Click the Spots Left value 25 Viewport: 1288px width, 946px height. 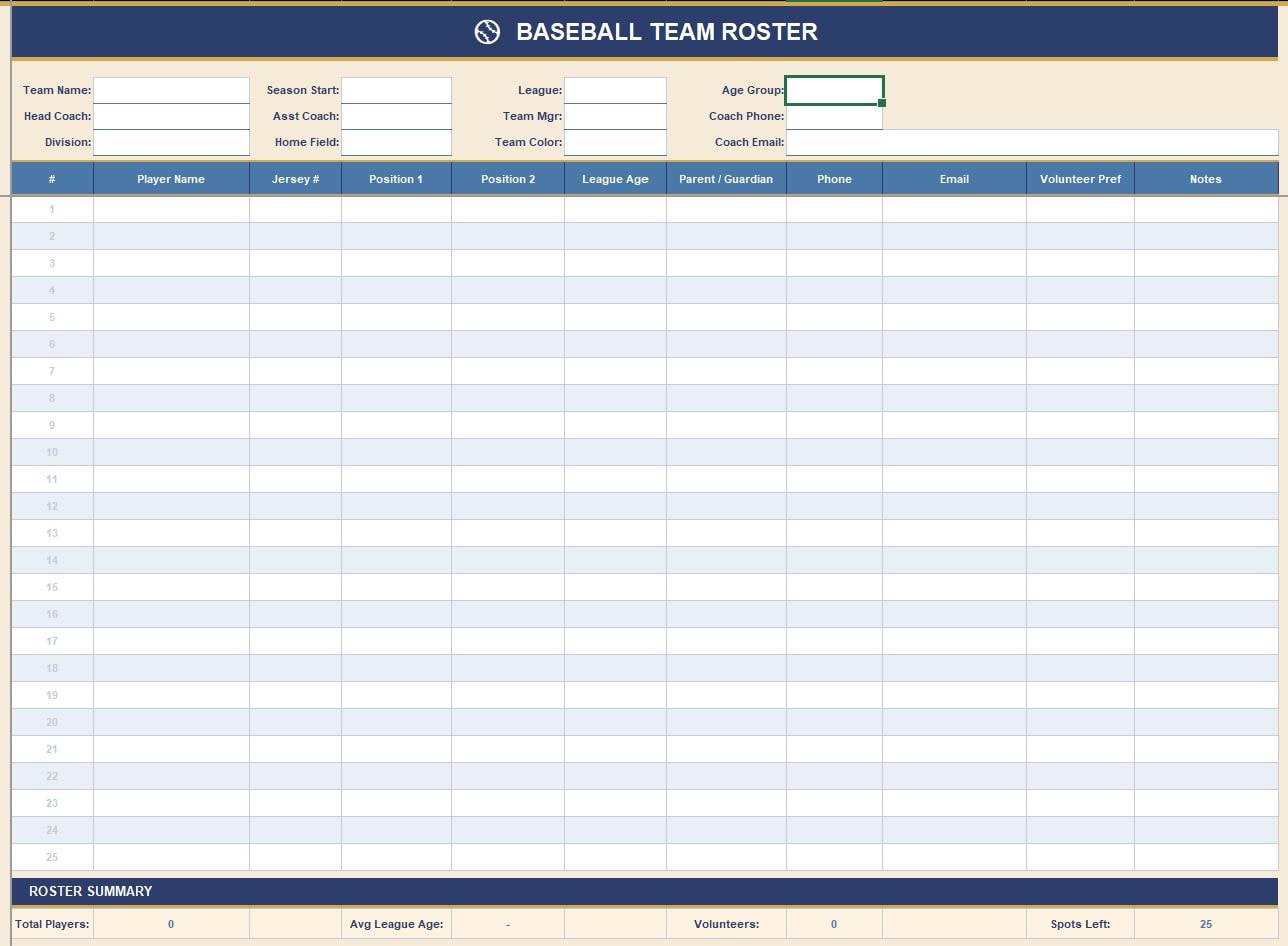(x=1206, y=924)
